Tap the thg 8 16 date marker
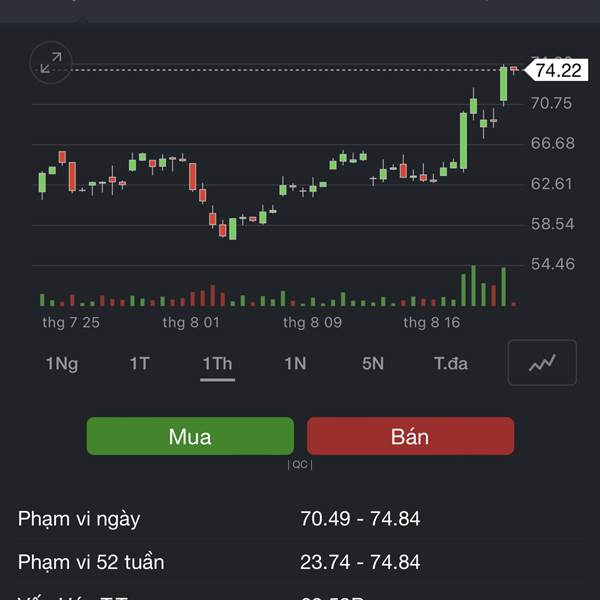Image resolution: width=600 pixels, height=600 pixels. point(432,322)
